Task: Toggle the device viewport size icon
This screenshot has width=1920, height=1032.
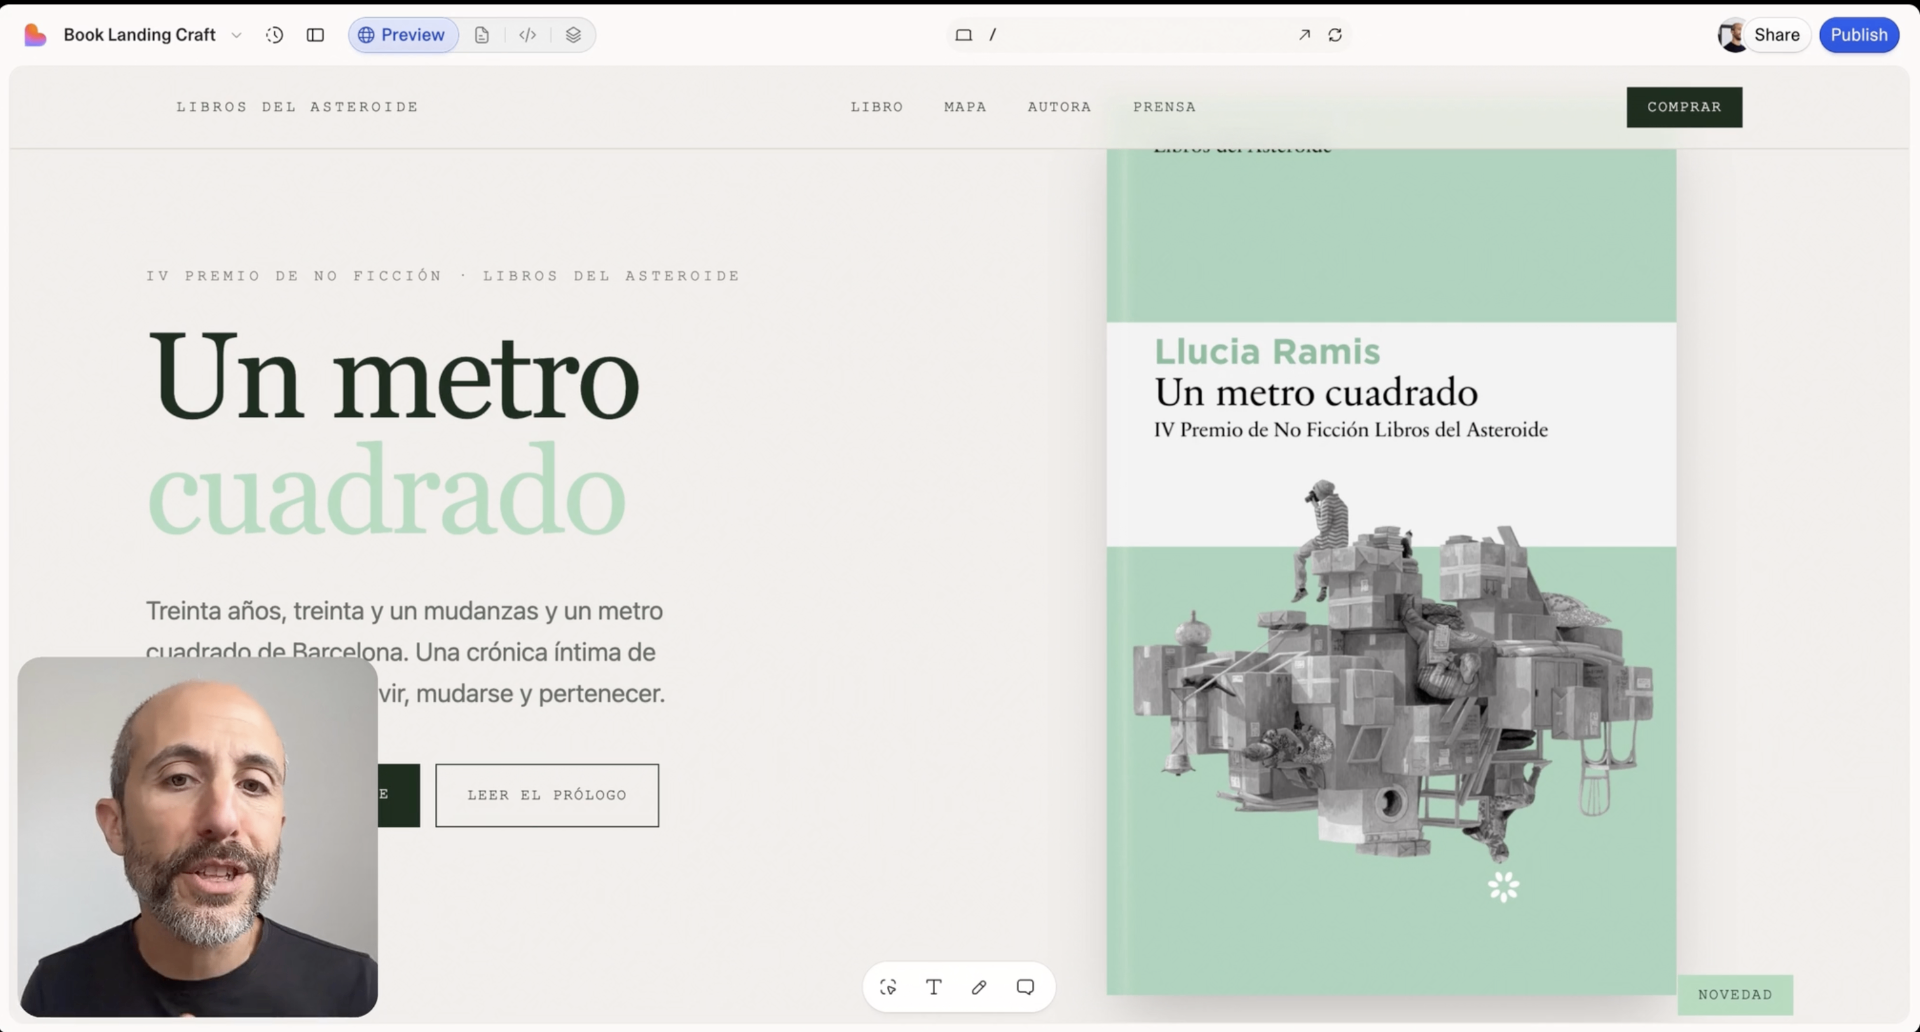Action: click(963, 35)
